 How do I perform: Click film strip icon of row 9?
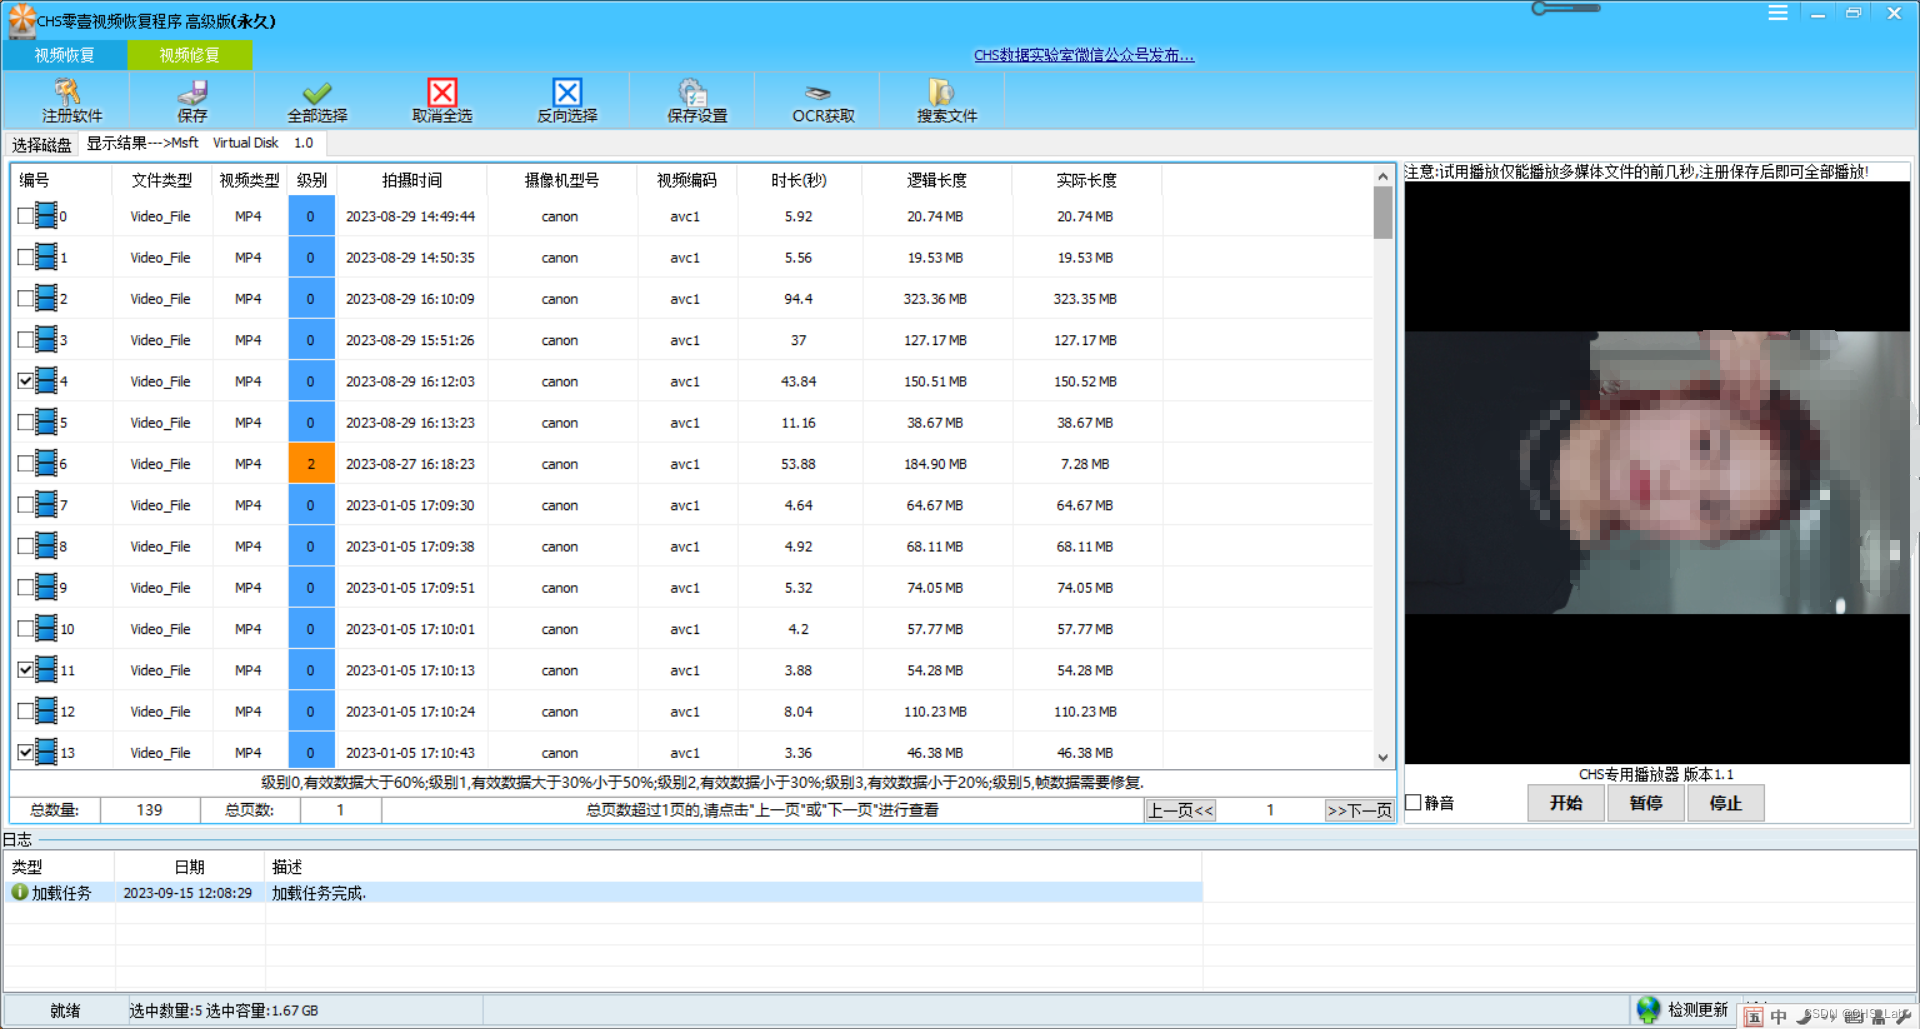coord(46,586)
